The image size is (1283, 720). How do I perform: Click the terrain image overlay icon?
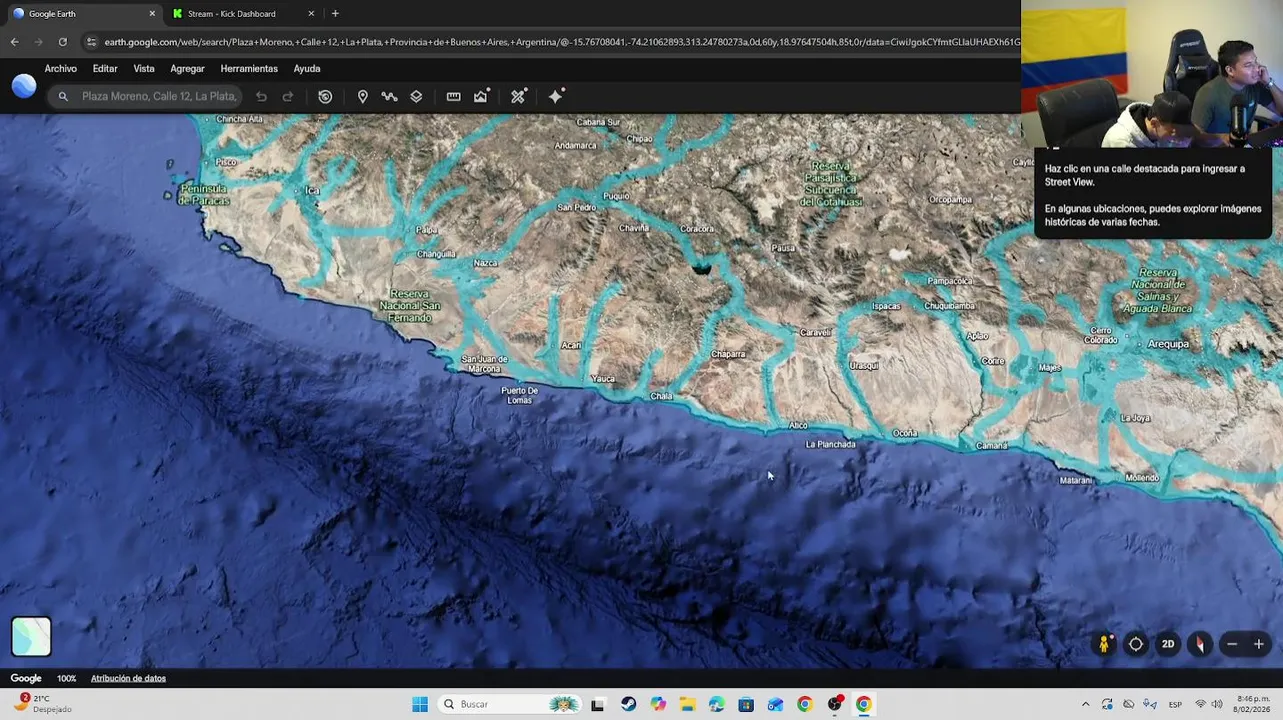coord(481,97)
